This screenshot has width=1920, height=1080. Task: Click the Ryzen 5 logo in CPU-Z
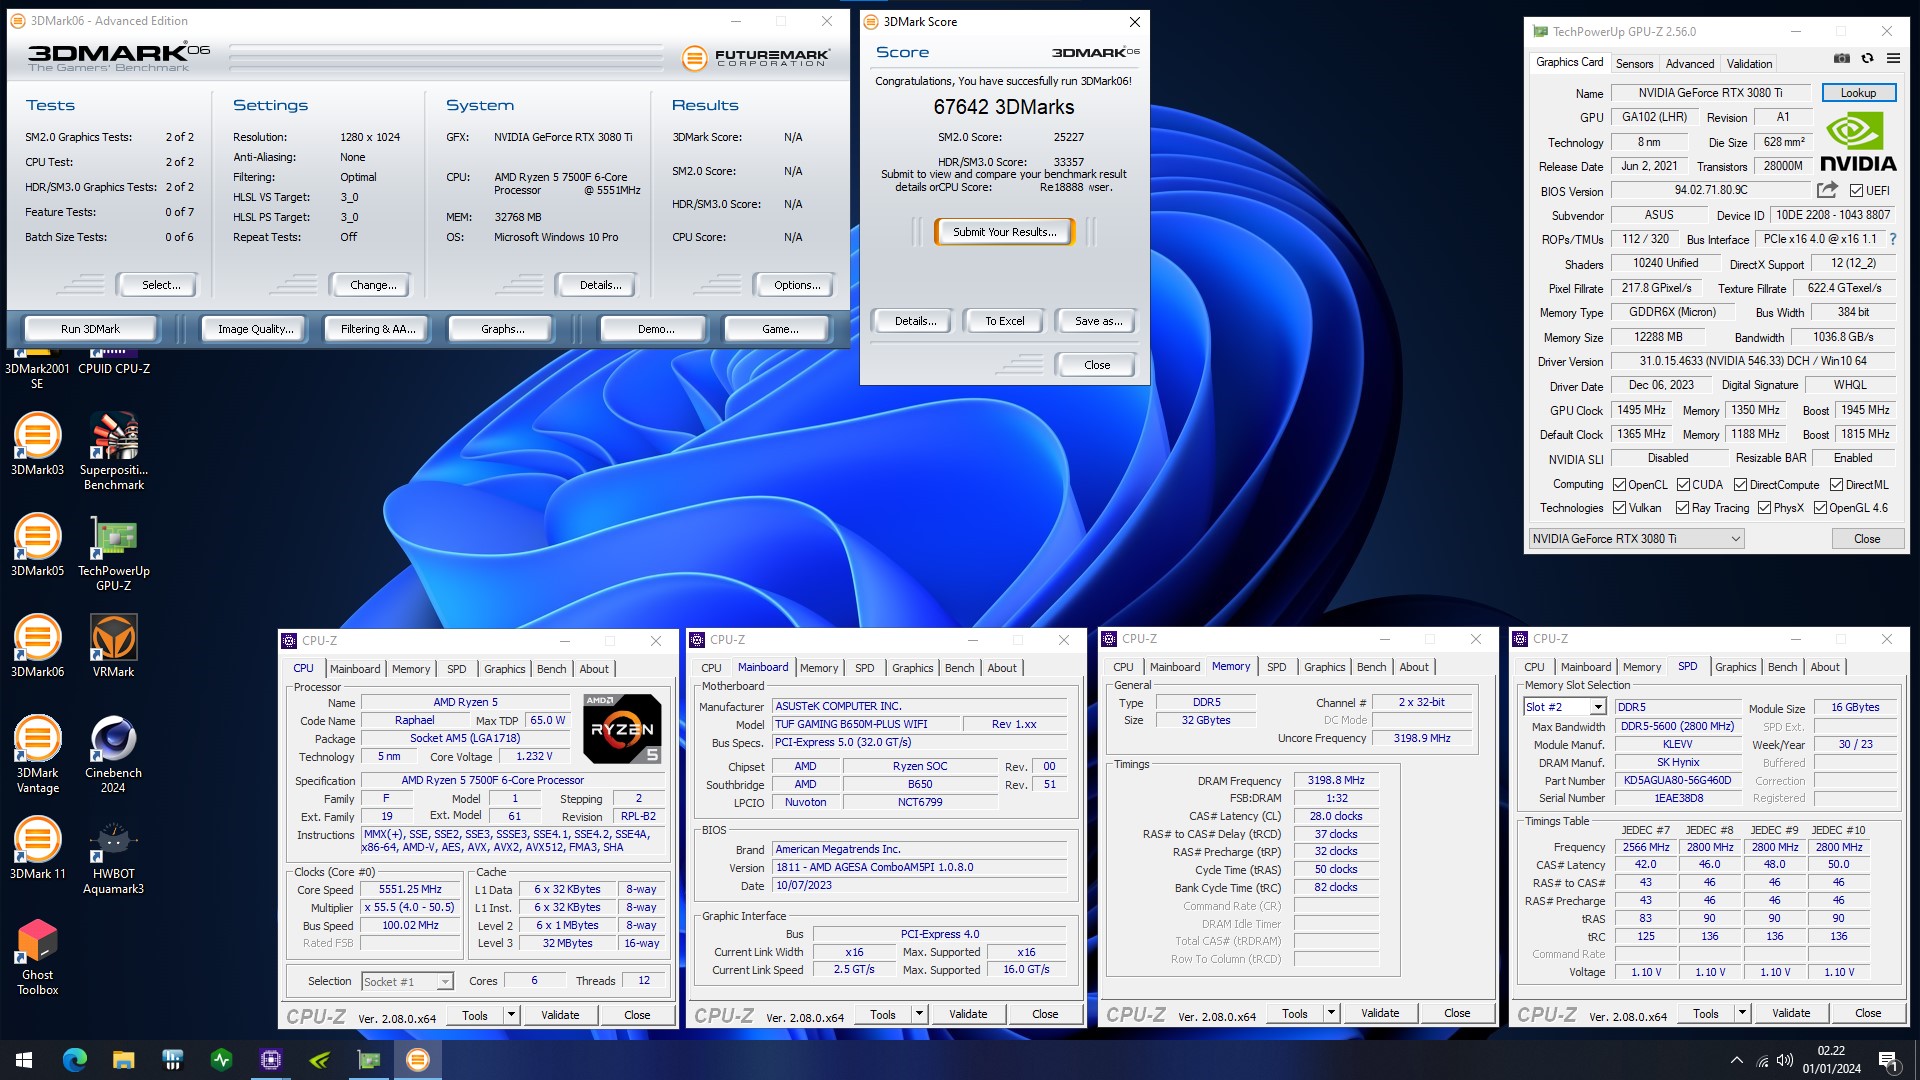(x=622, y=728)
